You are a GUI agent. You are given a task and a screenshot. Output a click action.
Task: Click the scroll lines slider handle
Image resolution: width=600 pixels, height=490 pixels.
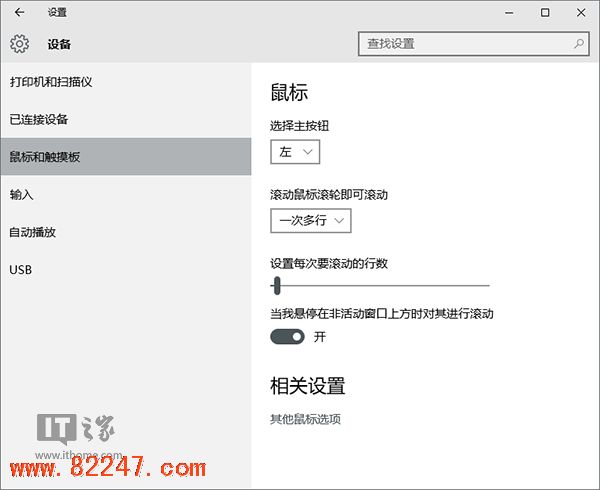(277, 285)
